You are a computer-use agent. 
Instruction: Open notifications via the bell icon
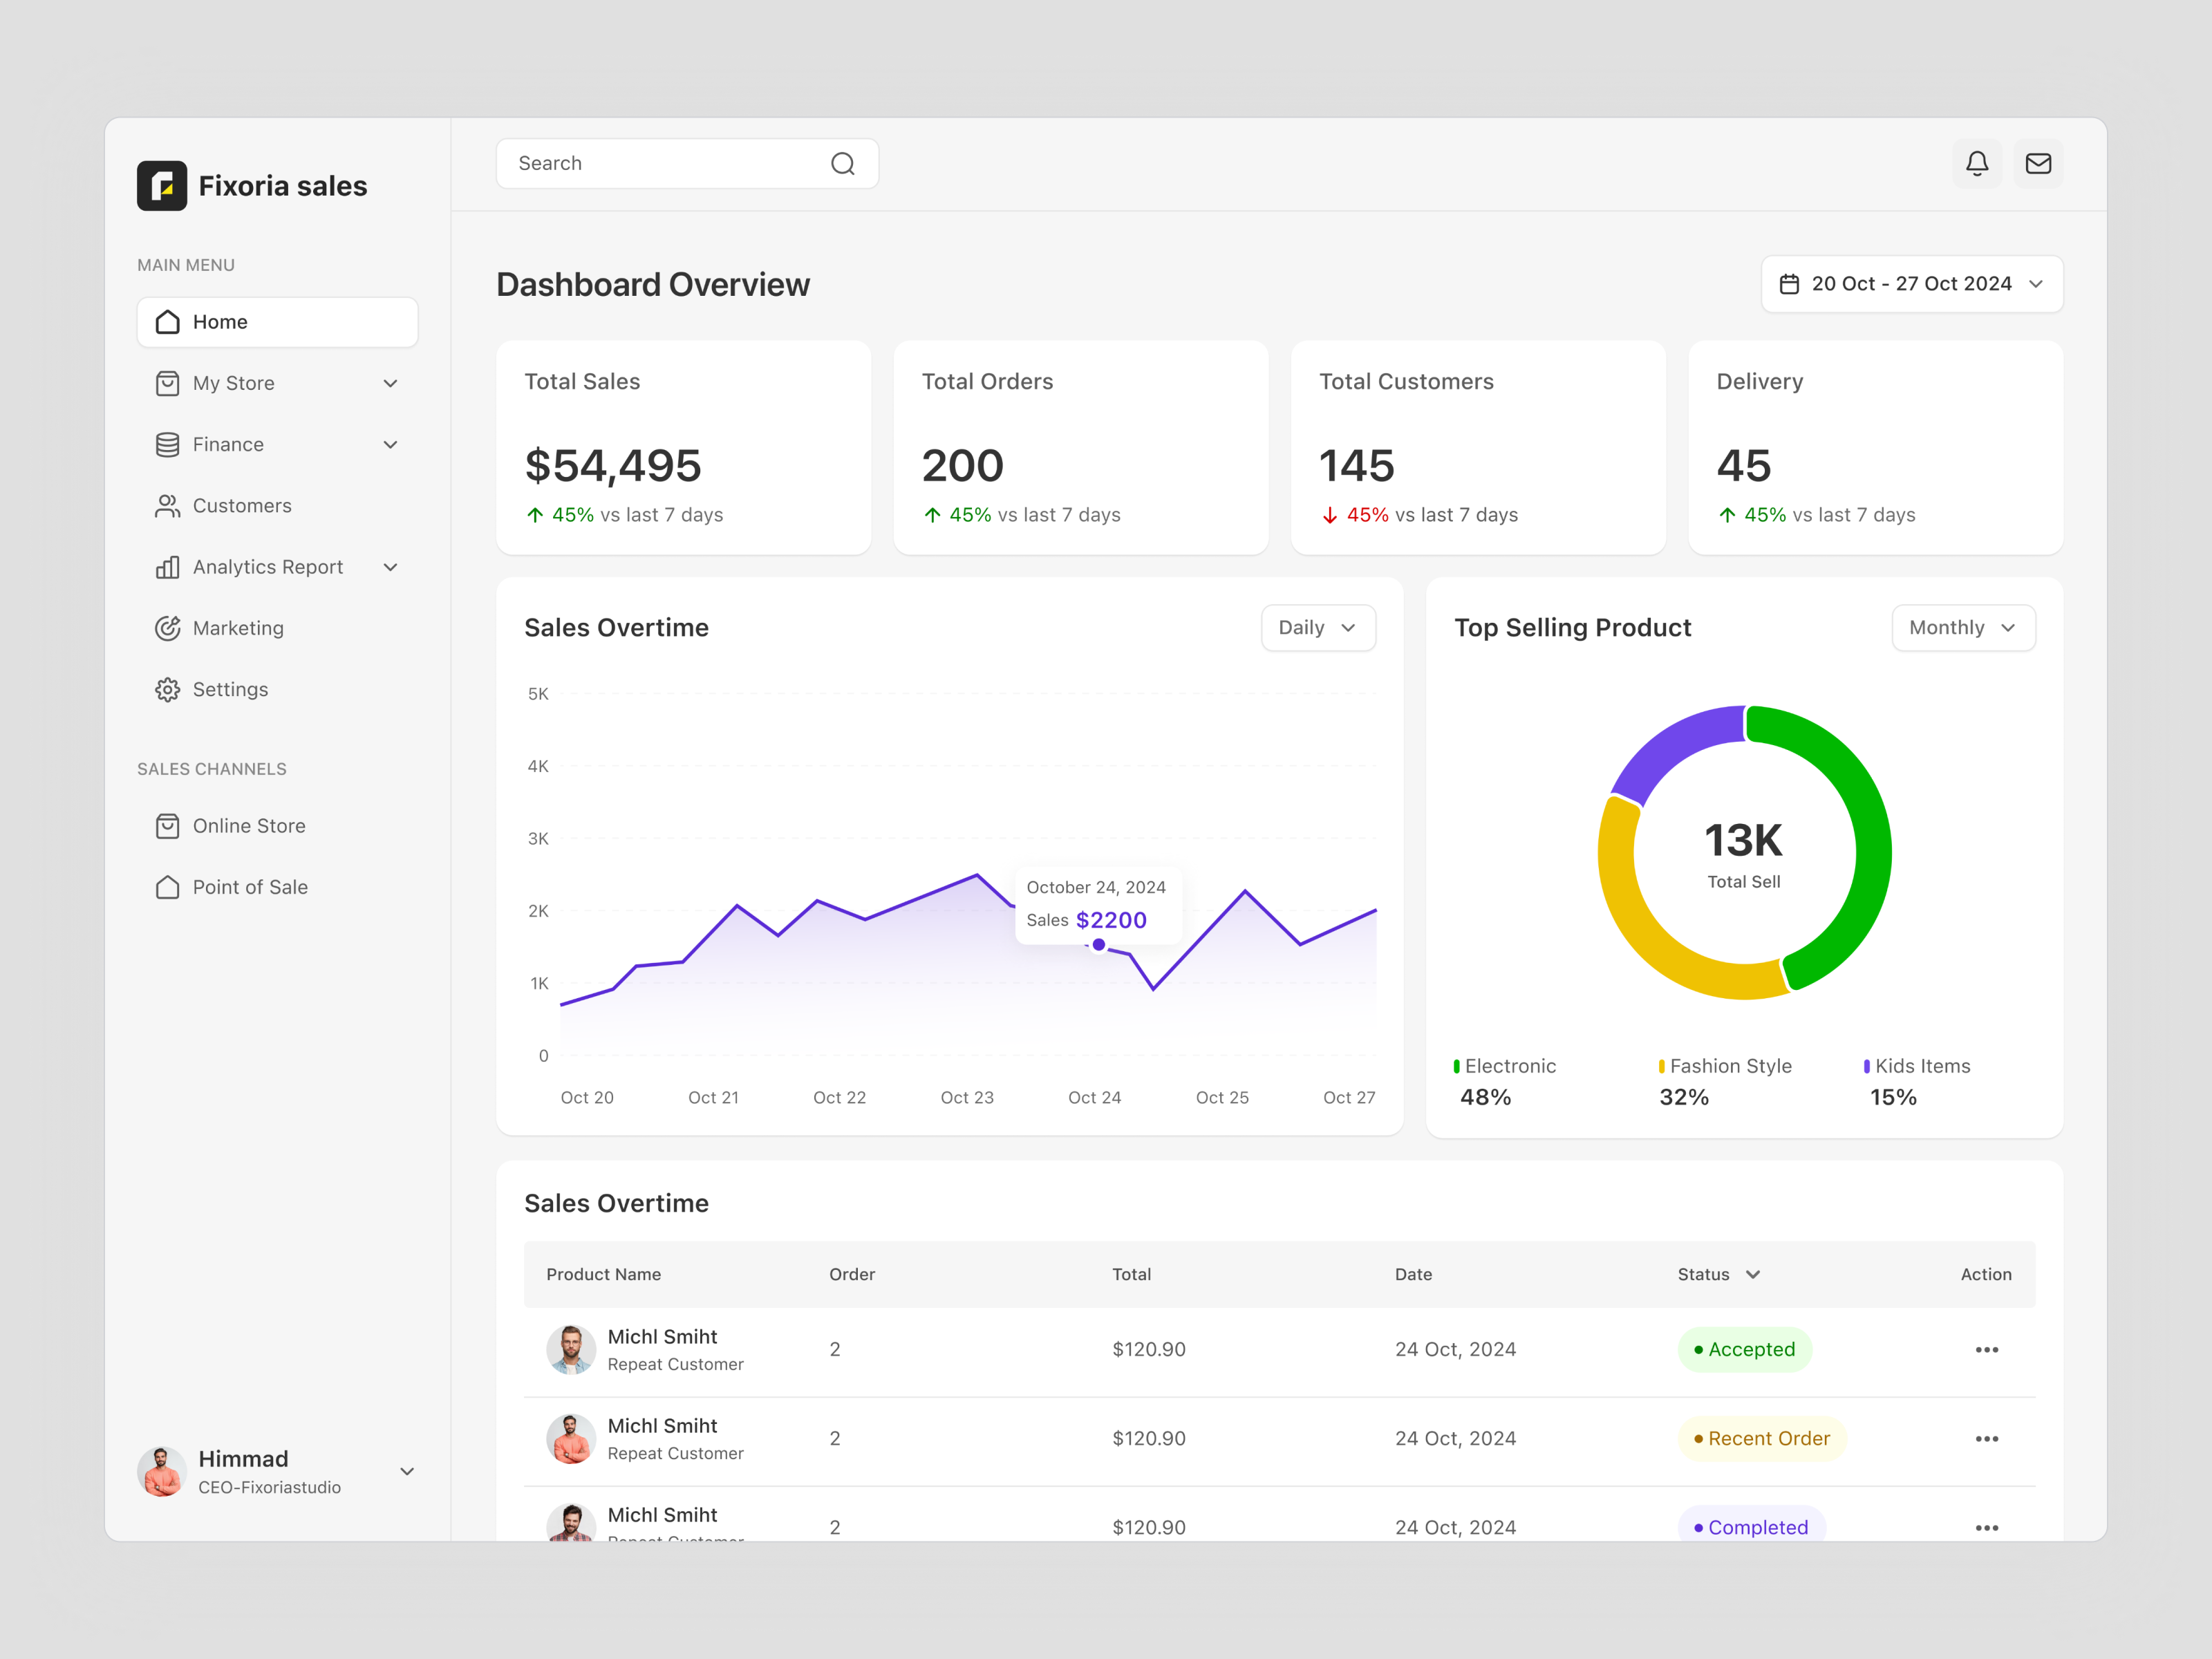(1977, 163)
